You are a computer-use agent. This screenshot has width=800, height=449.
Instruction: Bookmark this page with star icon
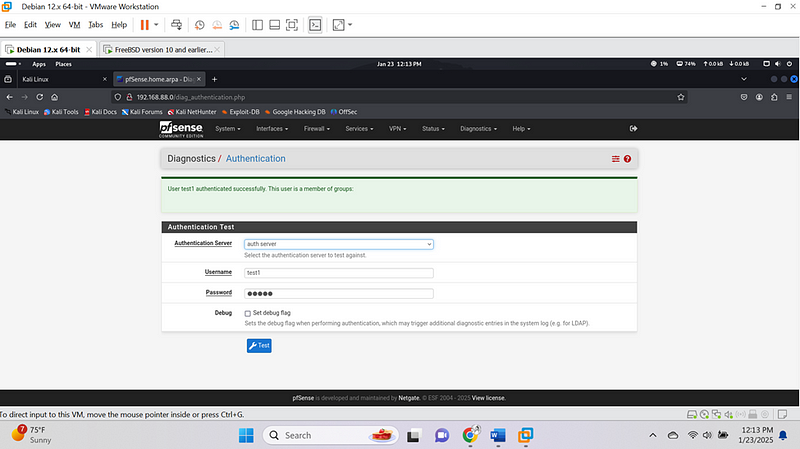coord(681,97)
